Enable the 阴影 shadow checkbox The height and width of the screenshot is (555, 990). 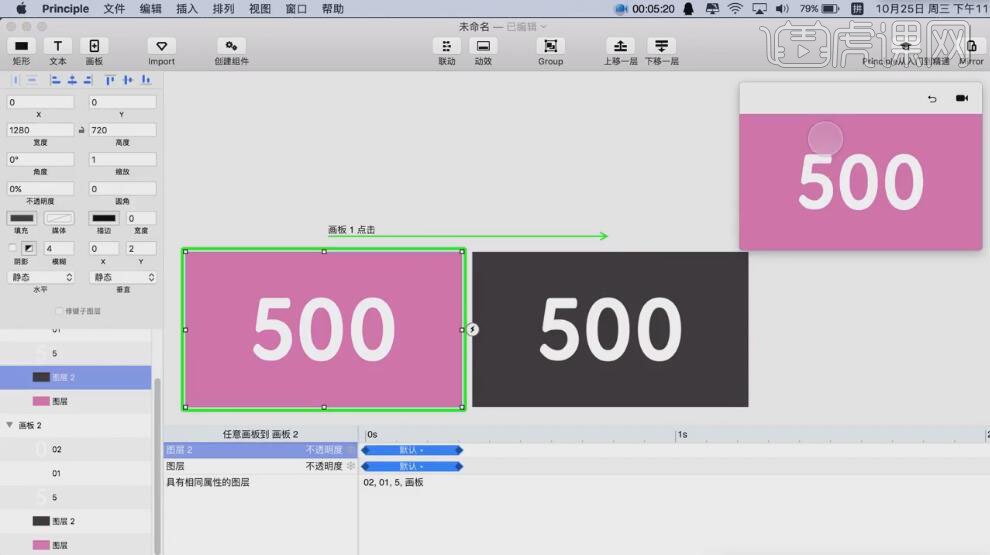click(12, 248)
